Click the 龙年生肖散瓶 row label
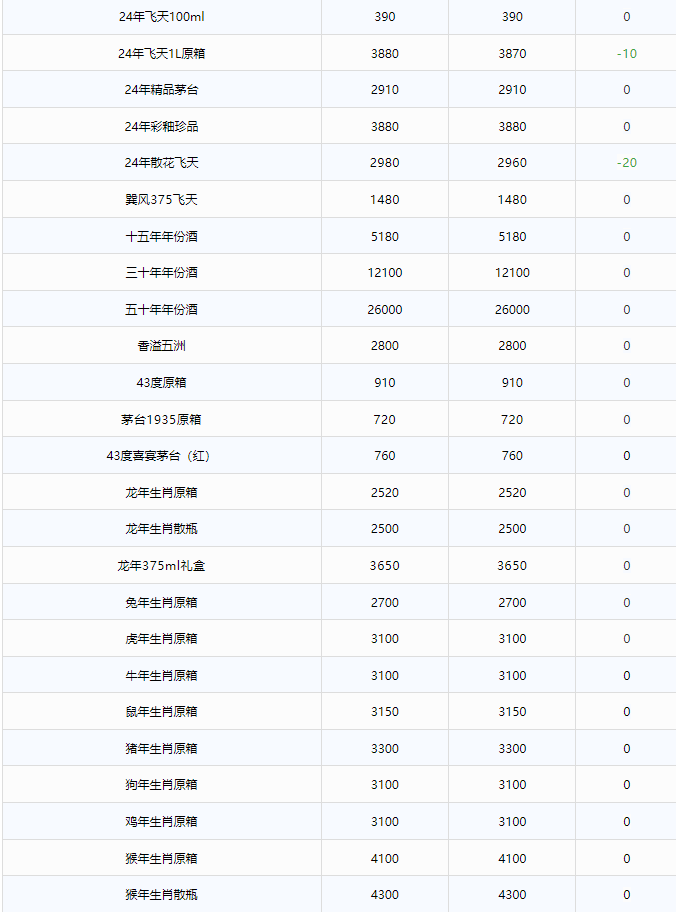676x912 pixels. pos(161,529)
